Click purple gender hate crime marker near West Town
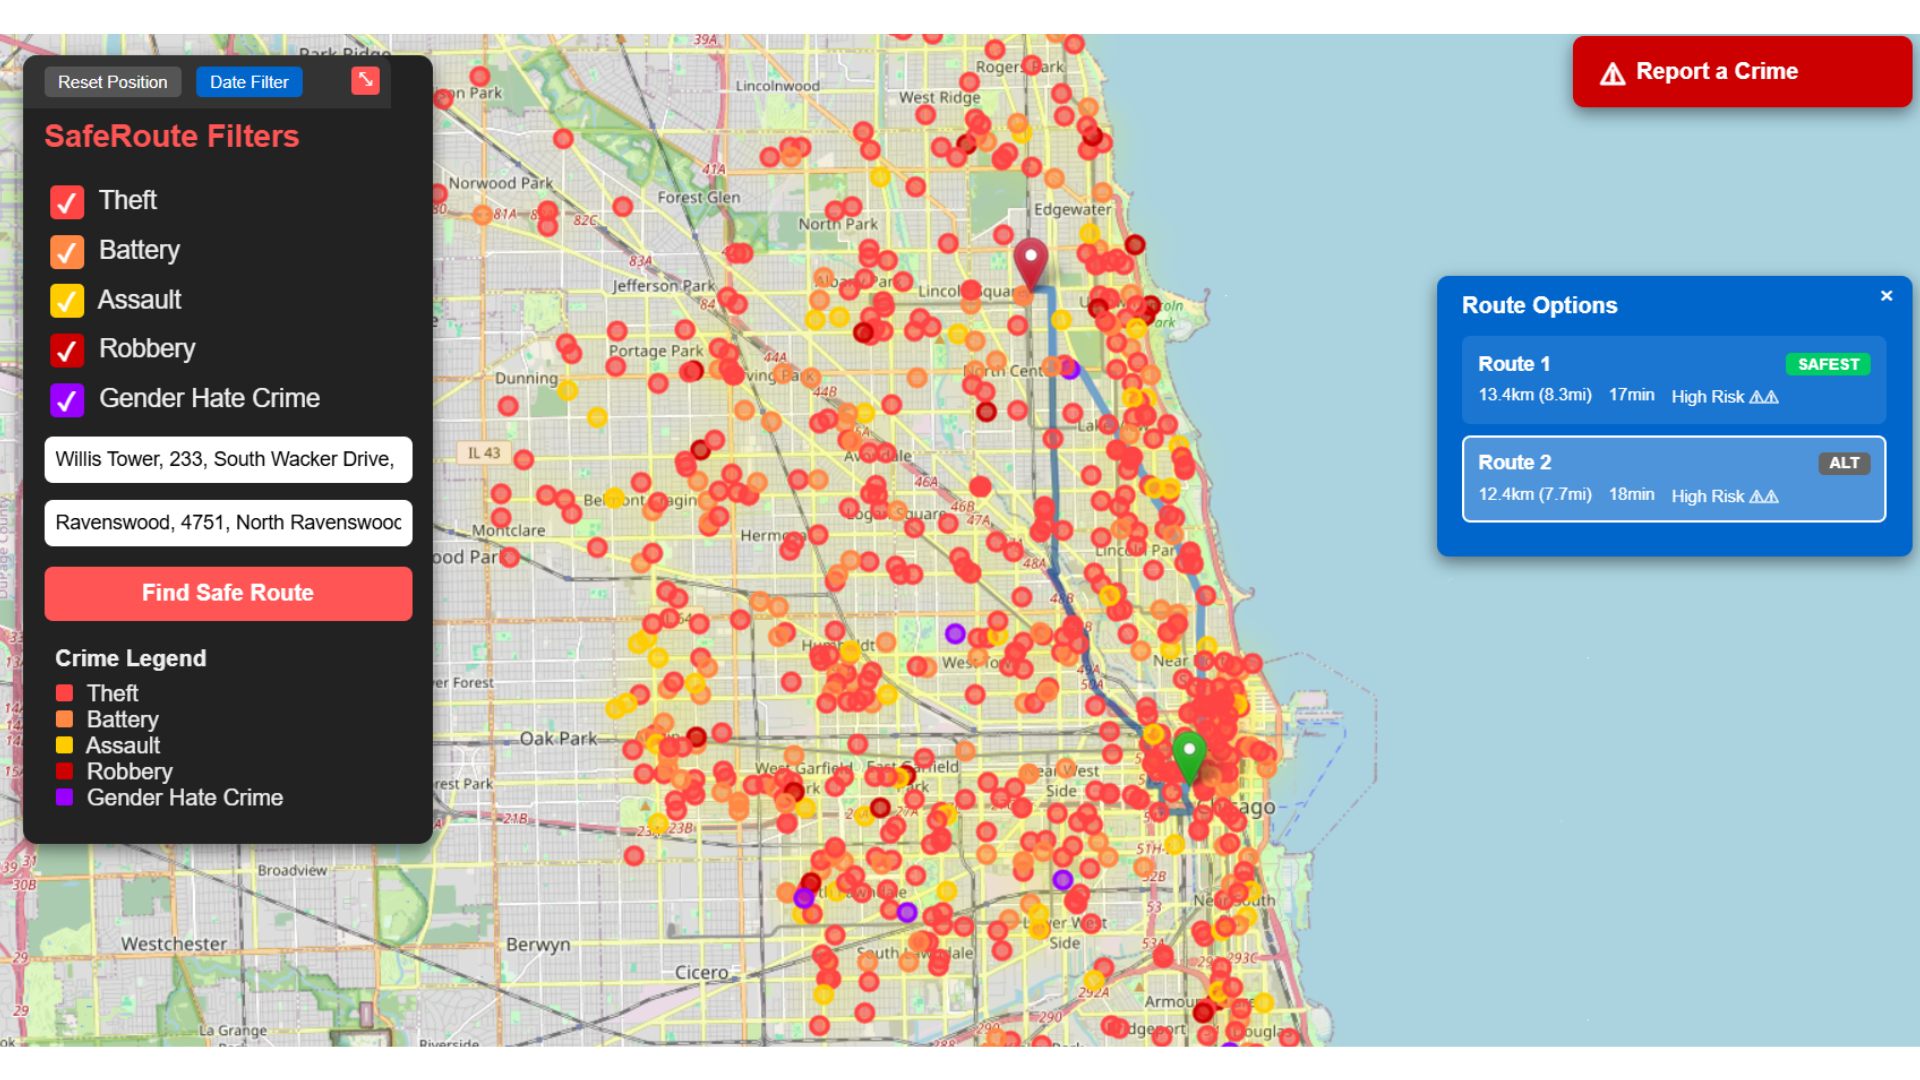The width and height of the screenshot is (1920, 1080). point(955,633)
